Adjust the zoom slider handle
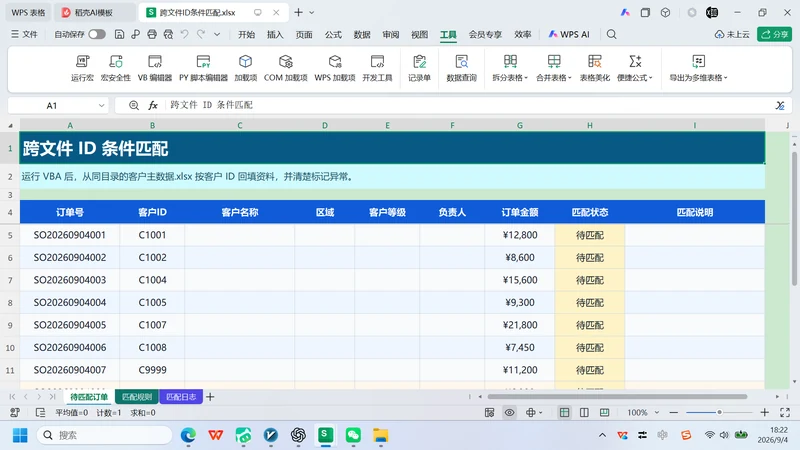The width and height of the screenshot is (800, 450). point(719,412)
